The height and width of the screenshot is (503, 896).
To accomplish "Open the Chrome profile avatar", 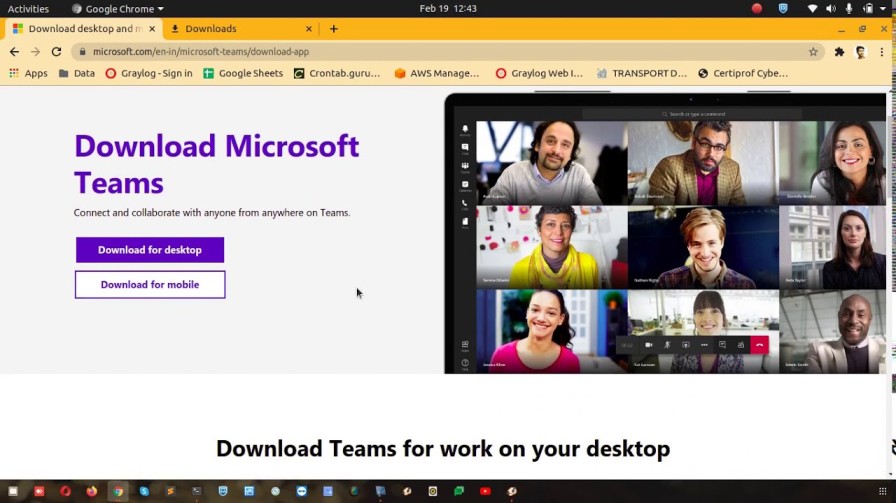I will coord(861,51).
